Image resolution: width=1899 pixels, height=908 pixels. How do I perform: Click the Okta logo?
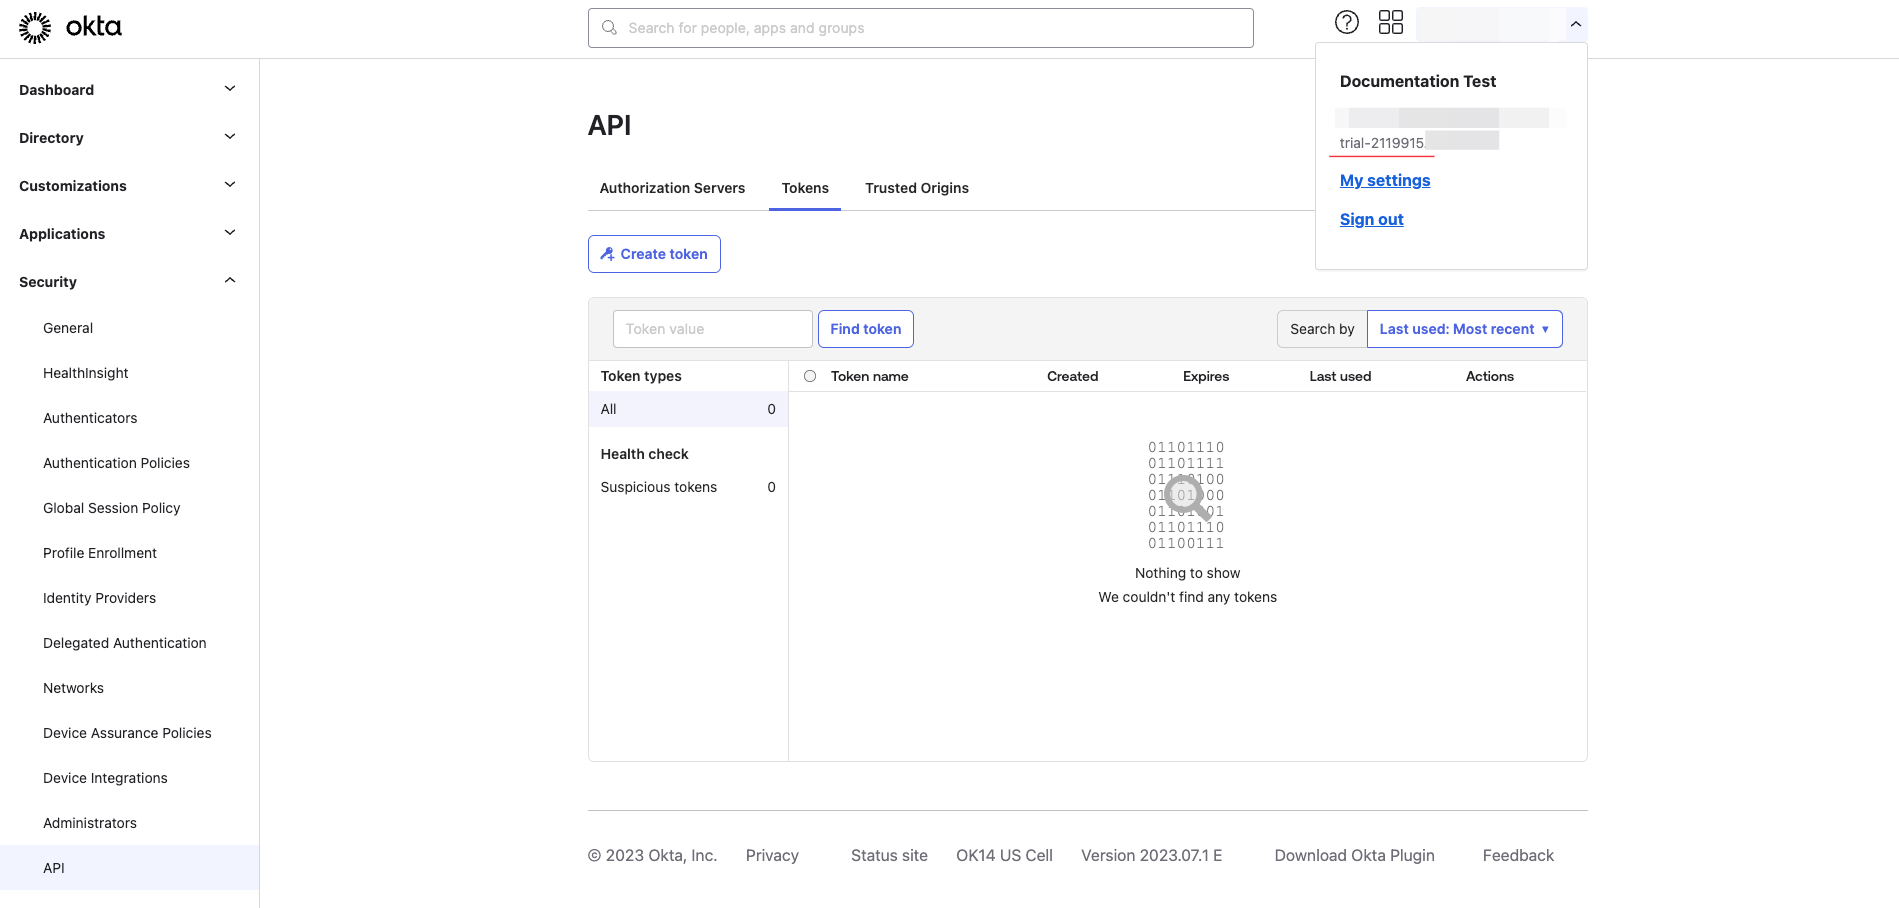[x=70, y=27]
